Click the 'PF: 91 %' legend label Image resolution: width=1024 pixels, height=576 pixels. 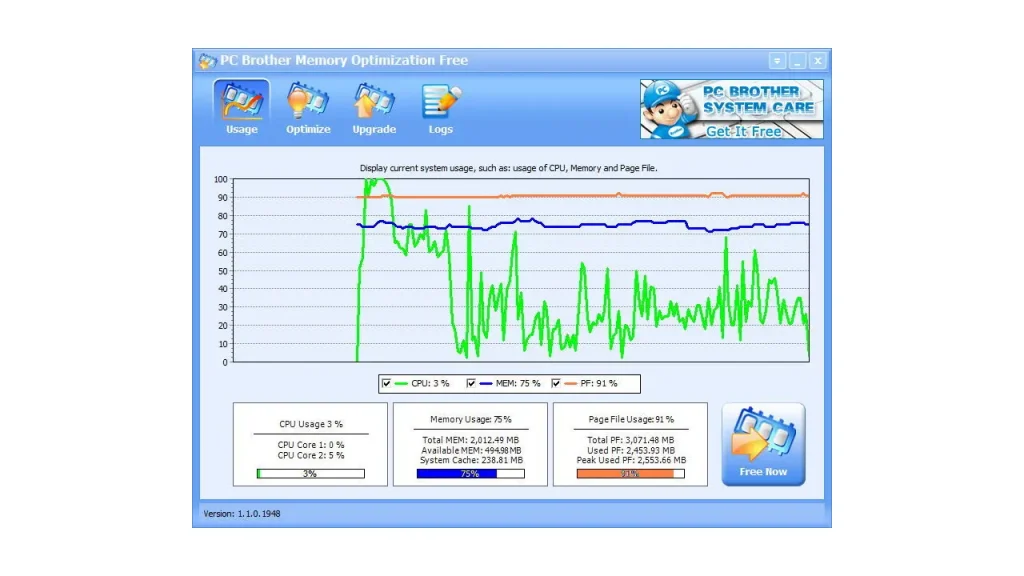pyautogui.click(x=599, y=383)
